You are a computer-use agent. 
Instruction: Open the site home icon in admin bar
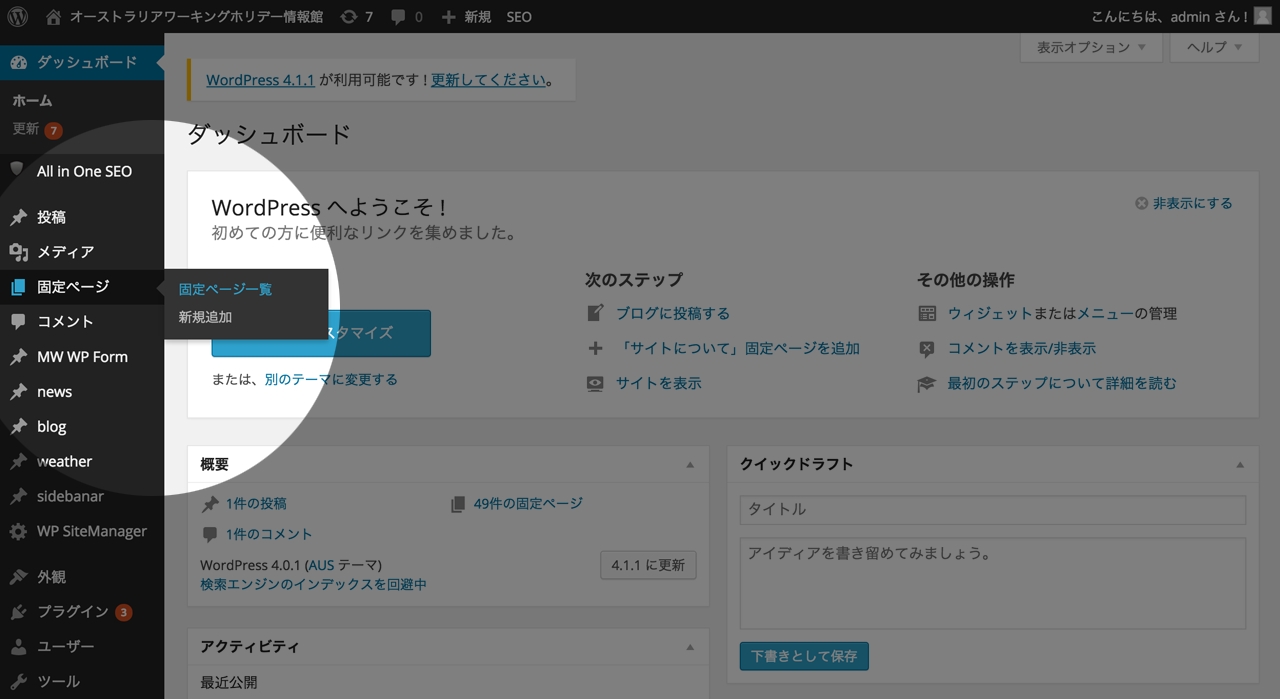54,16
